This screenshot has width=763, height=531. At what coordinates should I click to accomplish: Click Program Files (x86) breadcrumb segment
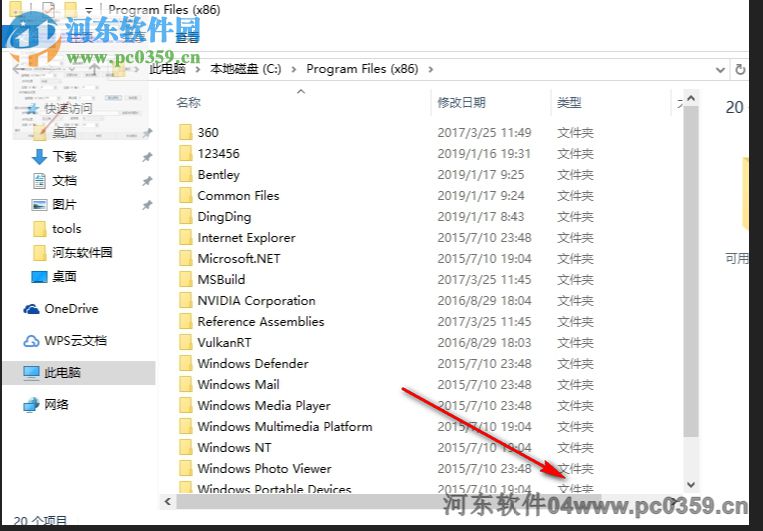coord(363,69)
